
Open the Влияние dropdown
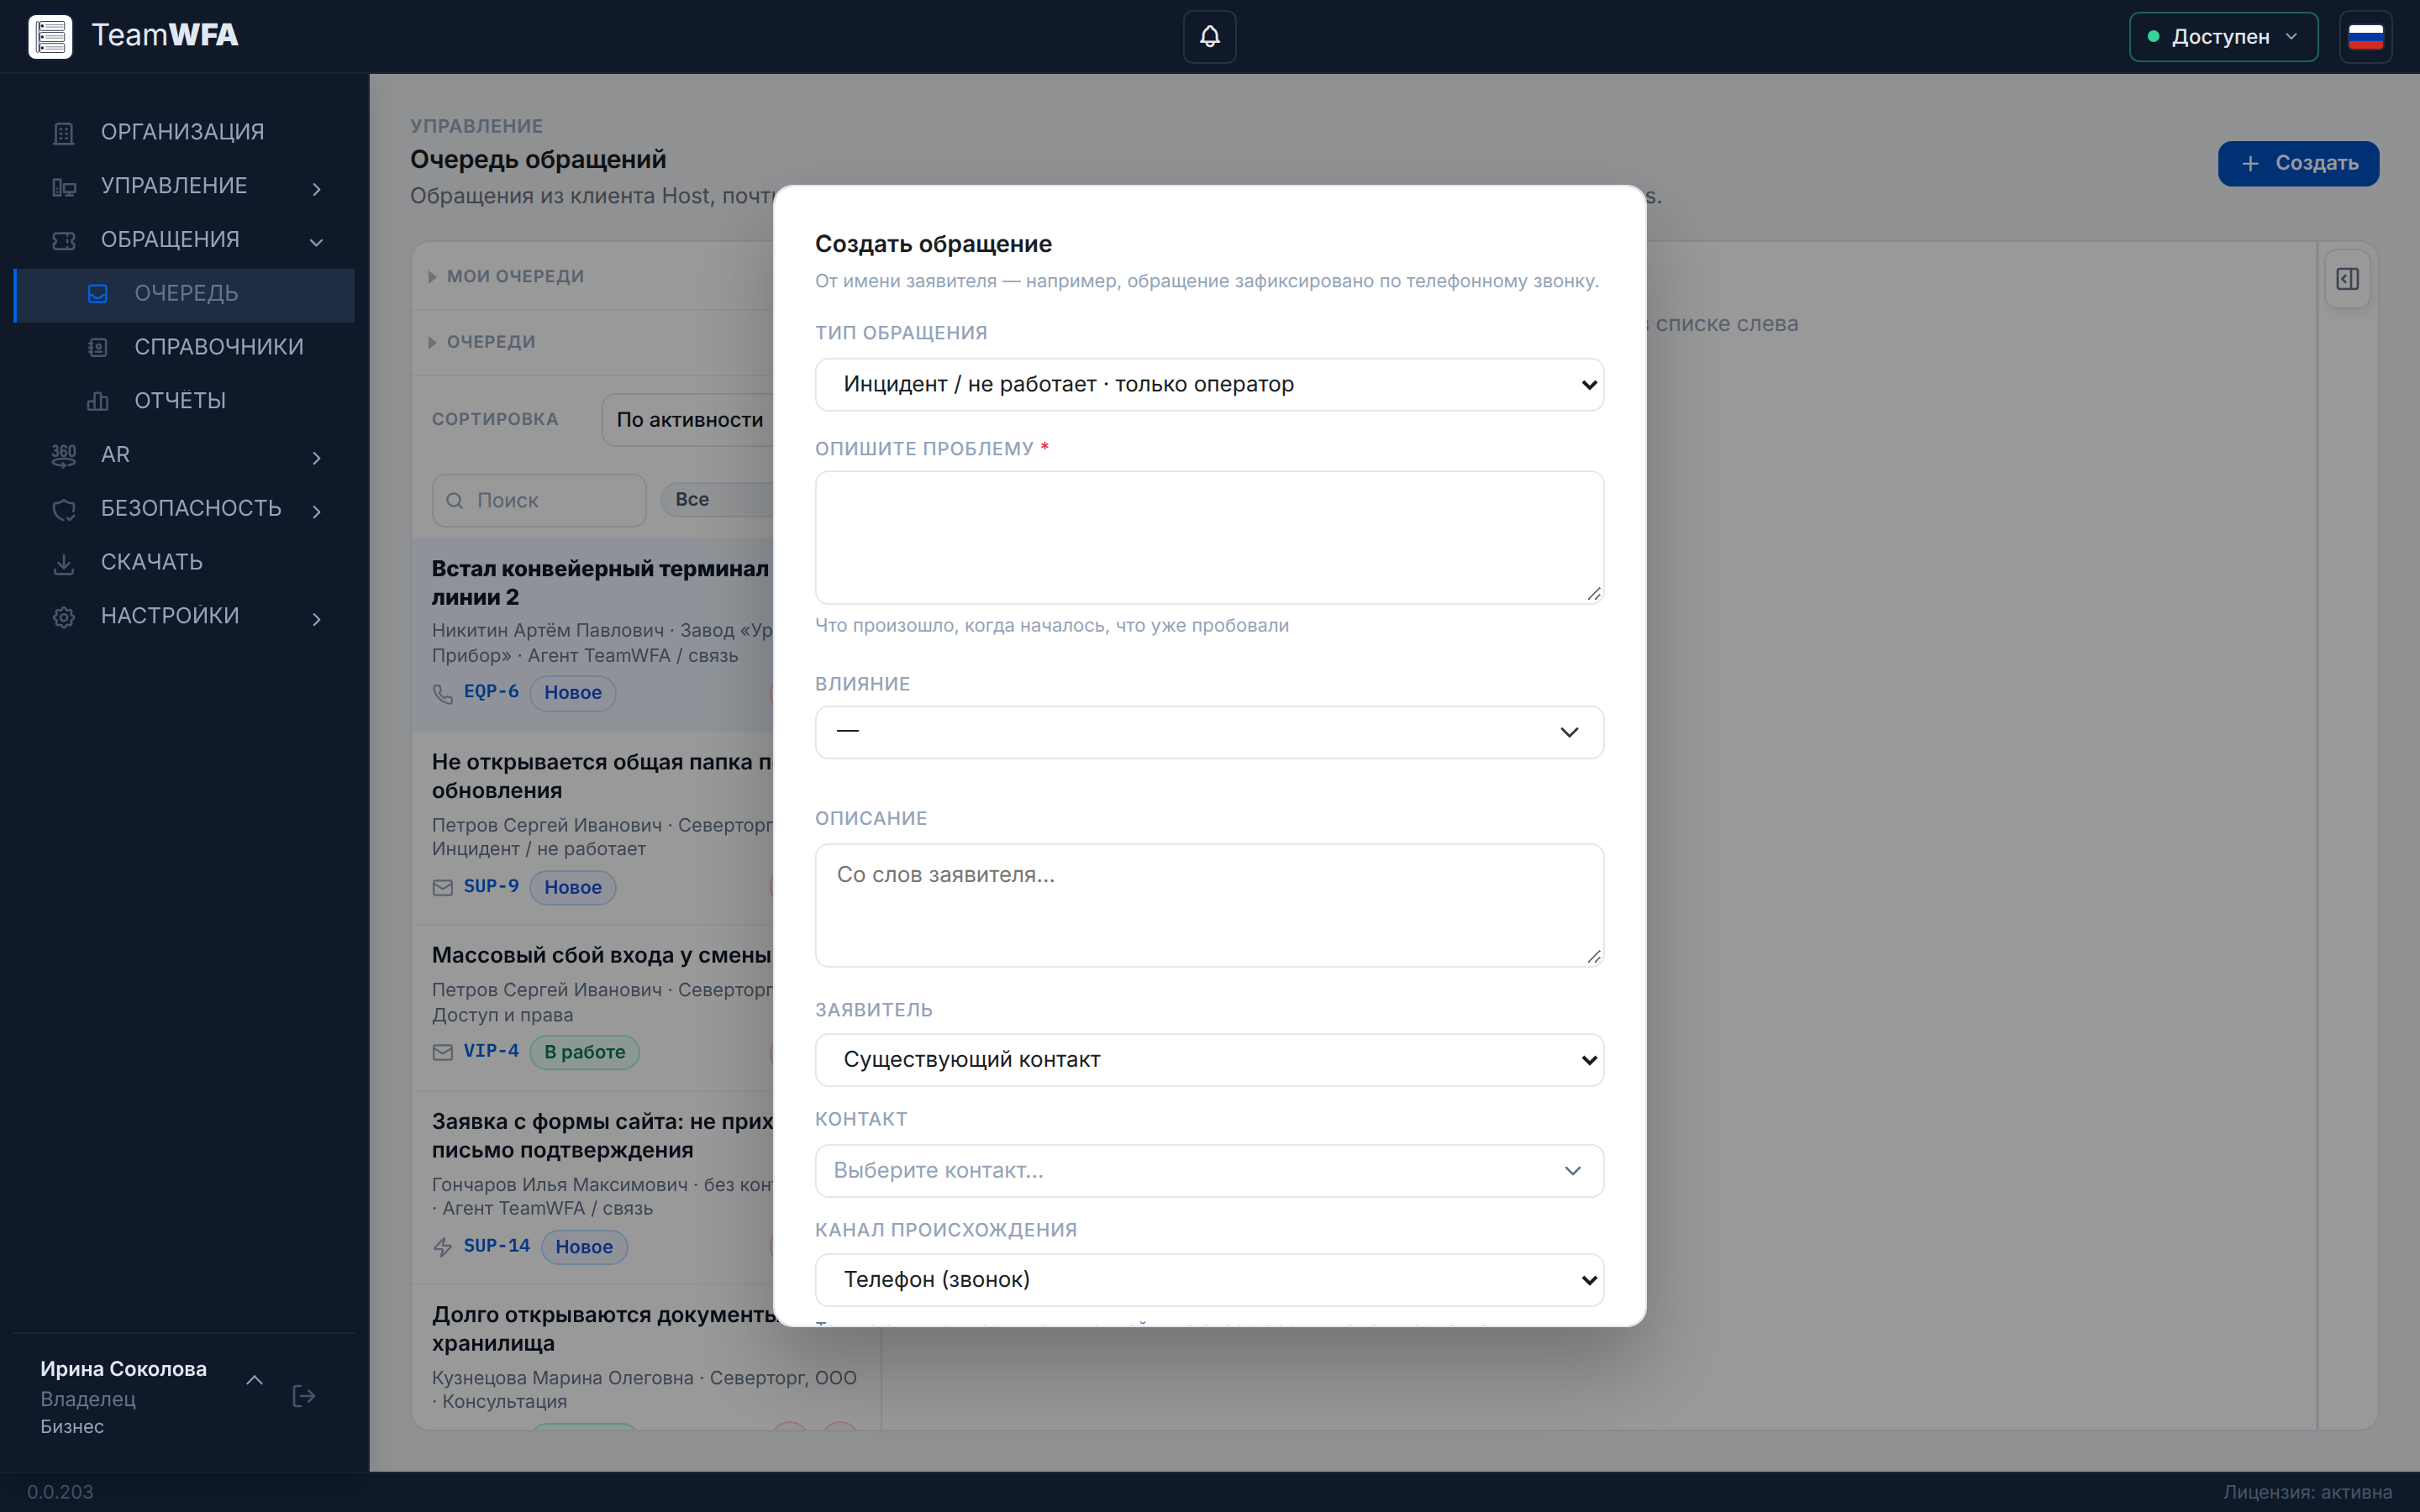pos(1209,732)
